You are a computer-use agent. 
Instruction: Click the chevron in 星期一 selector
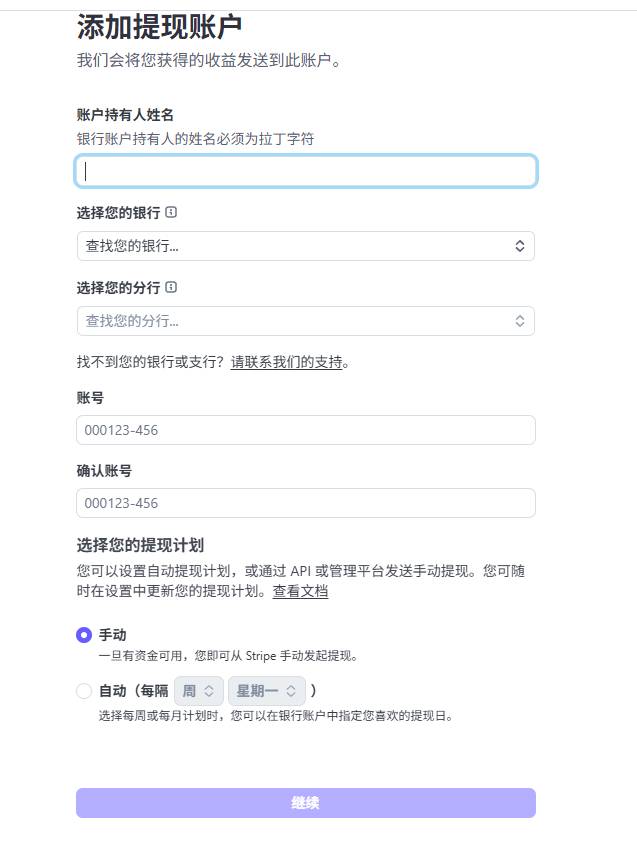click(291, 691)
